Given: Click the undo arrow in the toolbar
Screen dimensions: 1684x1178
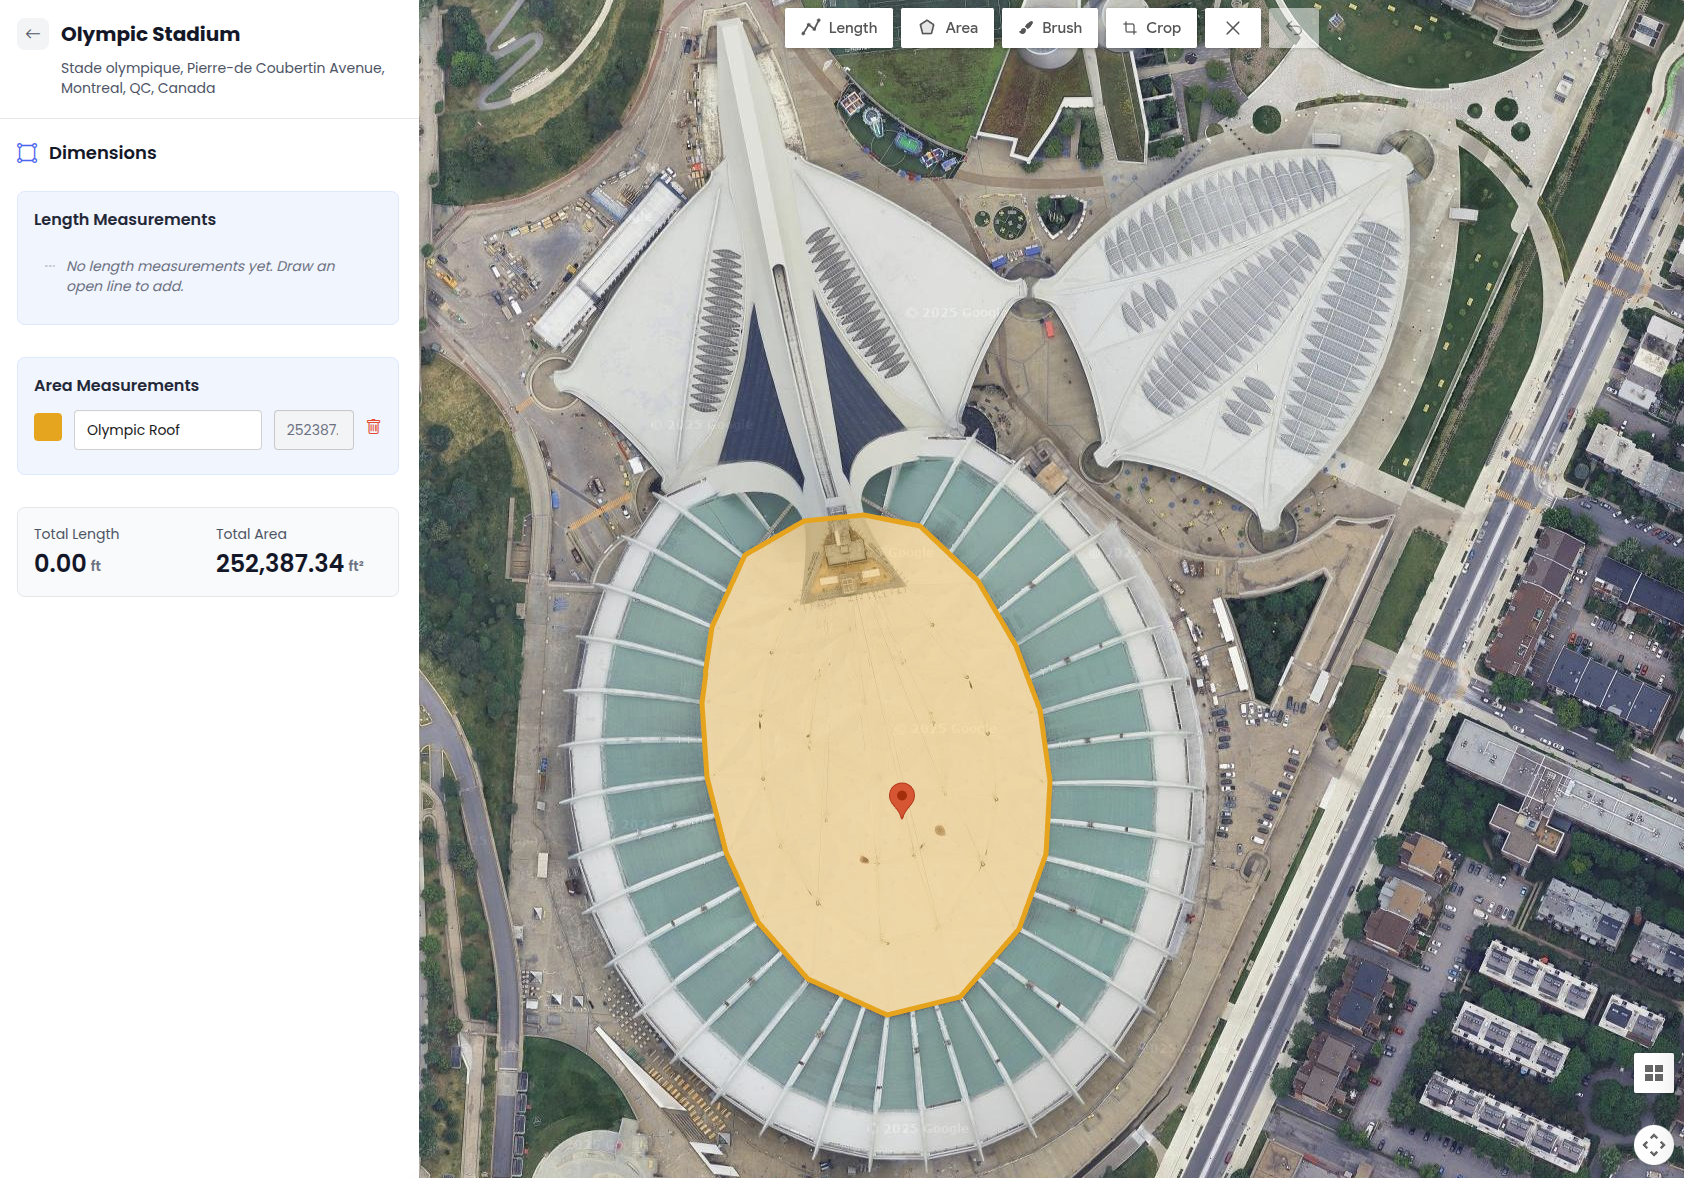Looking at the screenshot, I should [x=1293, y=27].
